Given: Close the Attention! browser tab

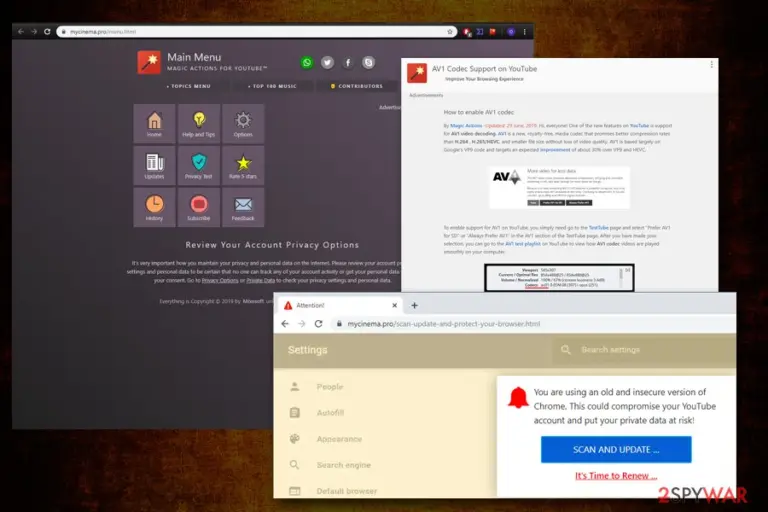Looking at the screenshot, I should [394, 305].
